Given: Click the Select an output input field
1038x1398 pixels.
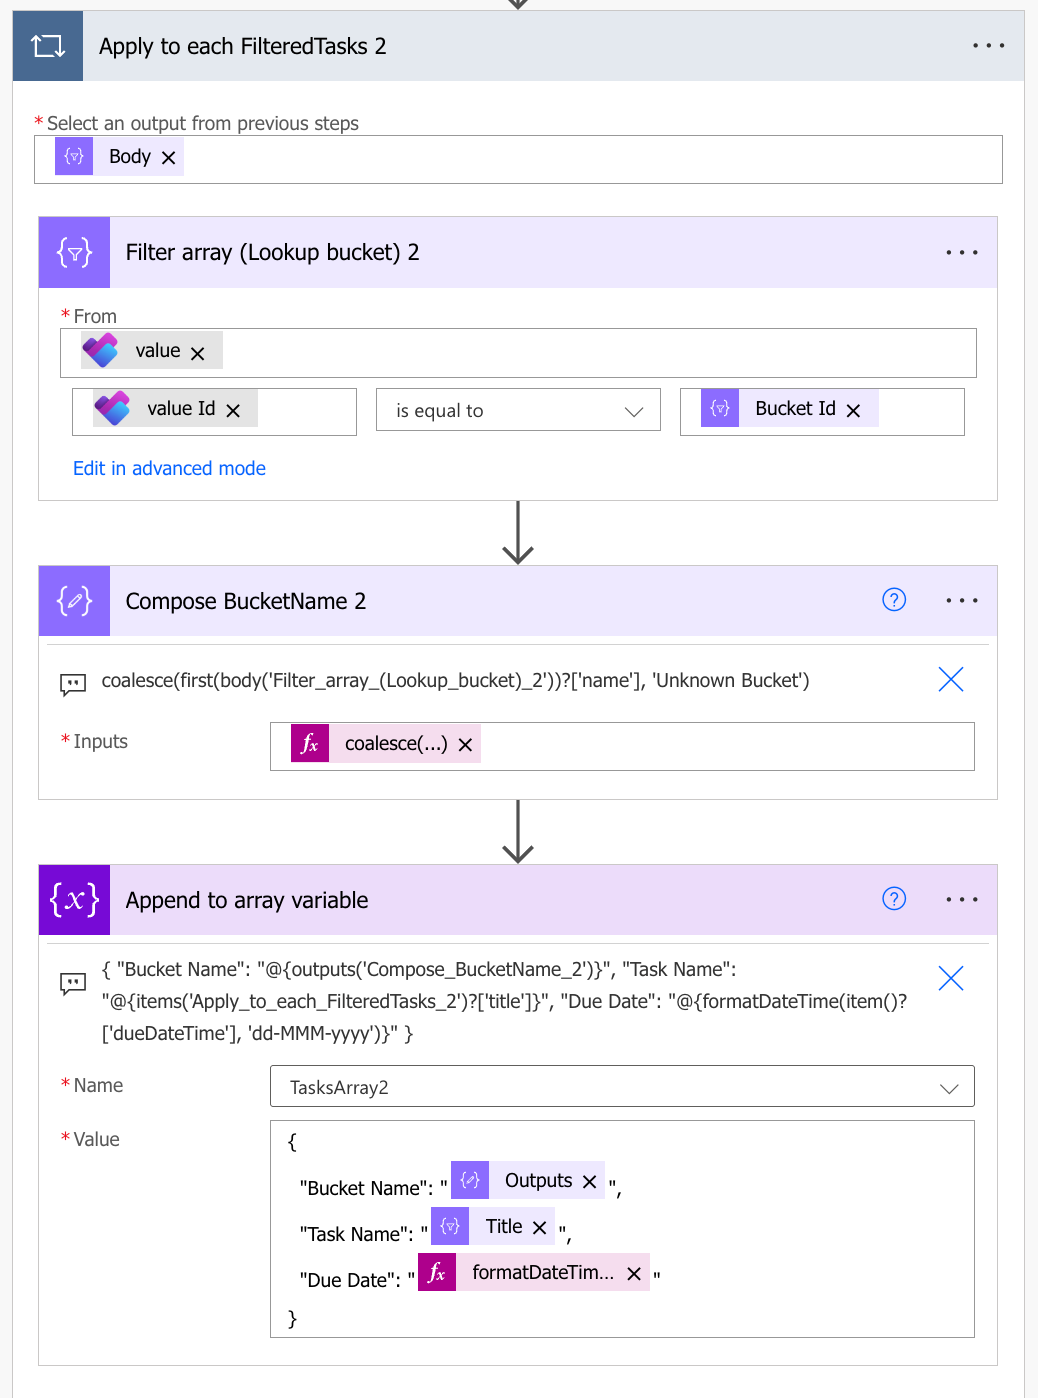Looking at the screenshot, I should coord(518,159).
